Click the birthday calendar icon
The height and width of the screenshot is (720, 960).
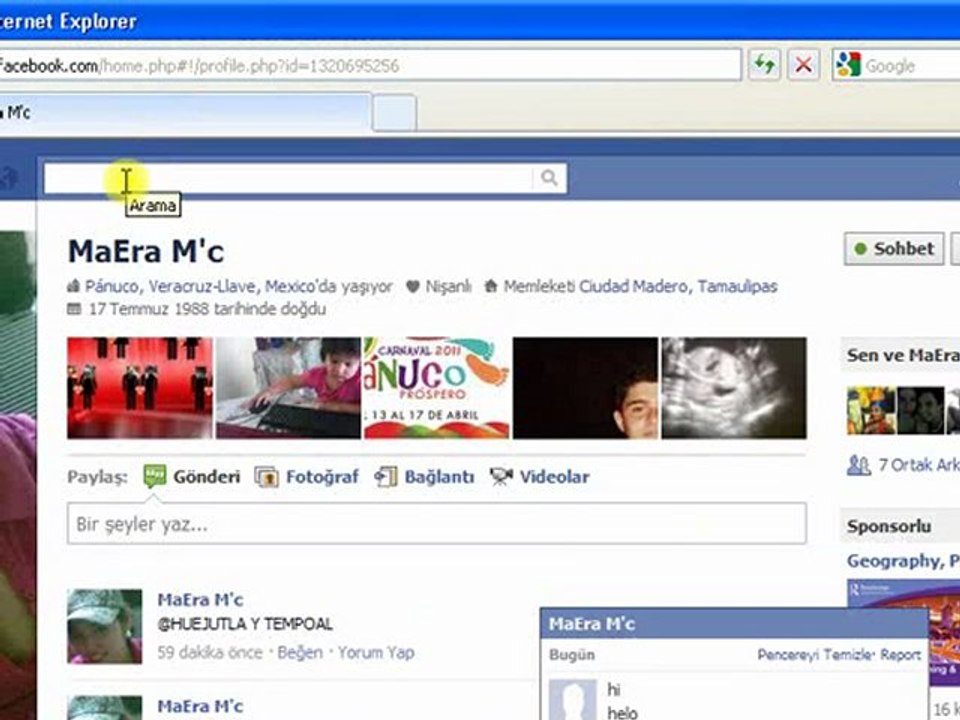pyautogui.click(x=74, y=309)
